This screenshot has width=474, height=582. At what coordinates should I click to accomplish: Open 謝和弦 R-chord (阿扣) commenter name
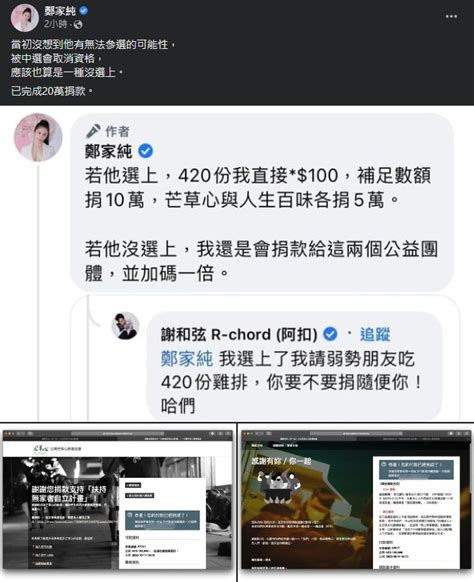tap(239, 334)
